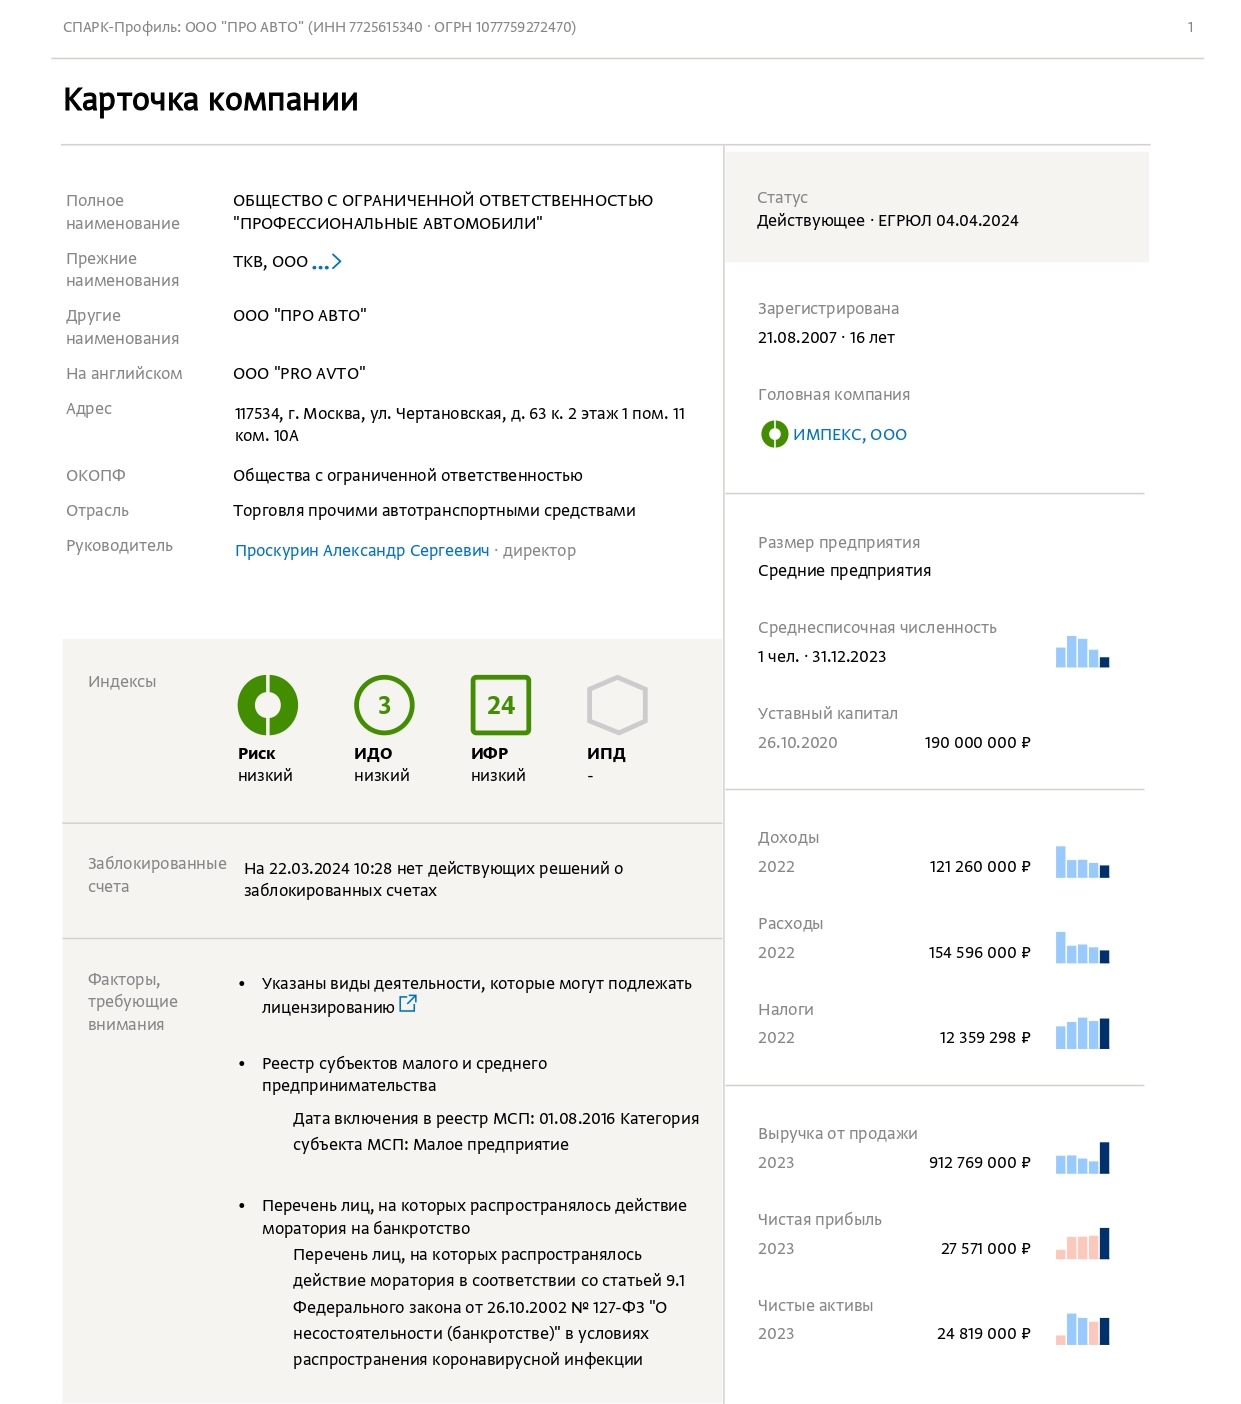This screenshot has width=1241, height=1404.
Task: Expand previous names arrow after ТКВ, ООО
Action: 327,262
